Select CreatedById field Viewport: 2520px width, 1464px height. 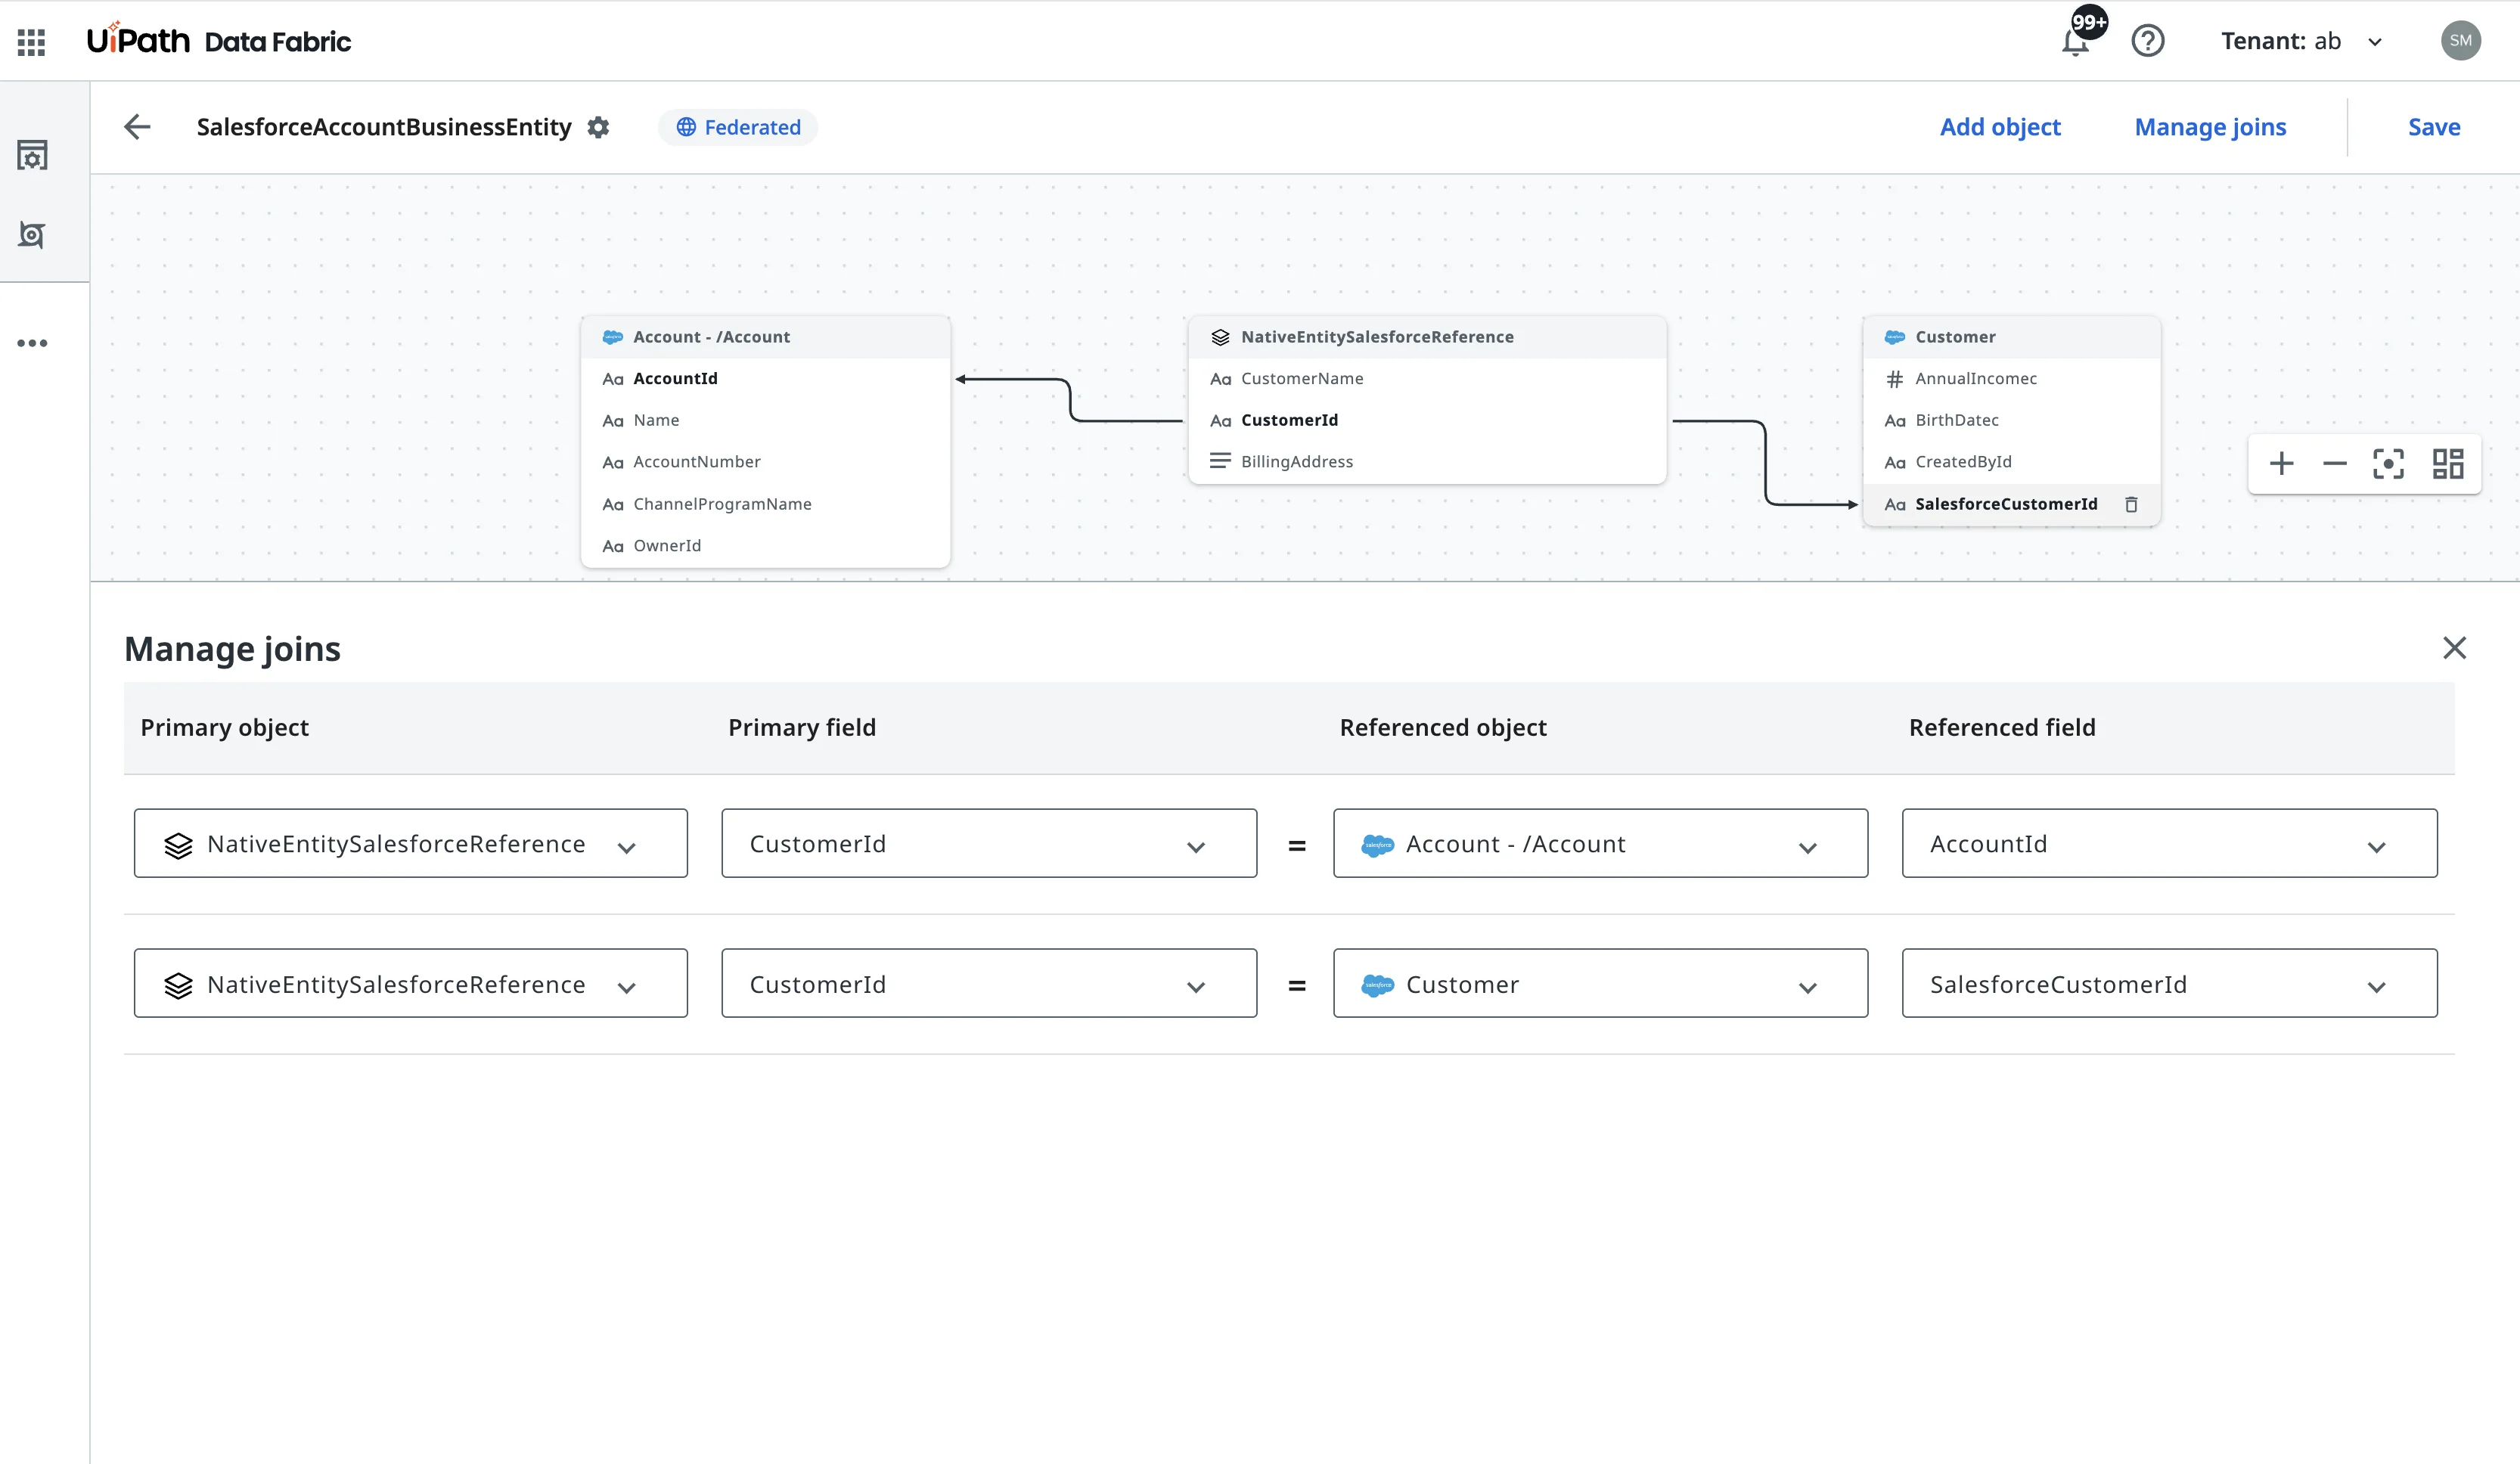click(x=2011, y=462)
